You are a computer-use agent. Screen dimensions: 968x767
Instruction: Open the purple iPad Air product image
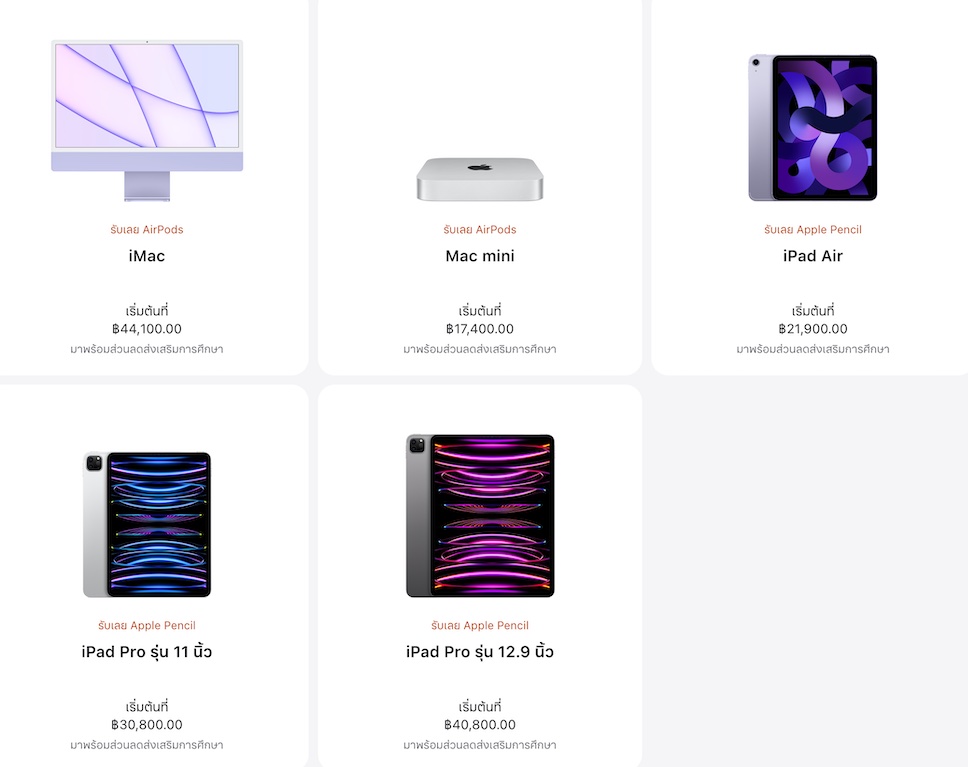[812, 128]
